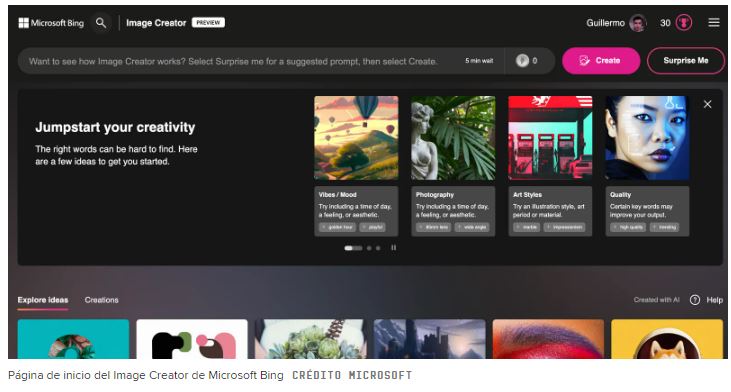Click the 5 min wait label
This screenshot has height=392, width=731.
[479, 61]
